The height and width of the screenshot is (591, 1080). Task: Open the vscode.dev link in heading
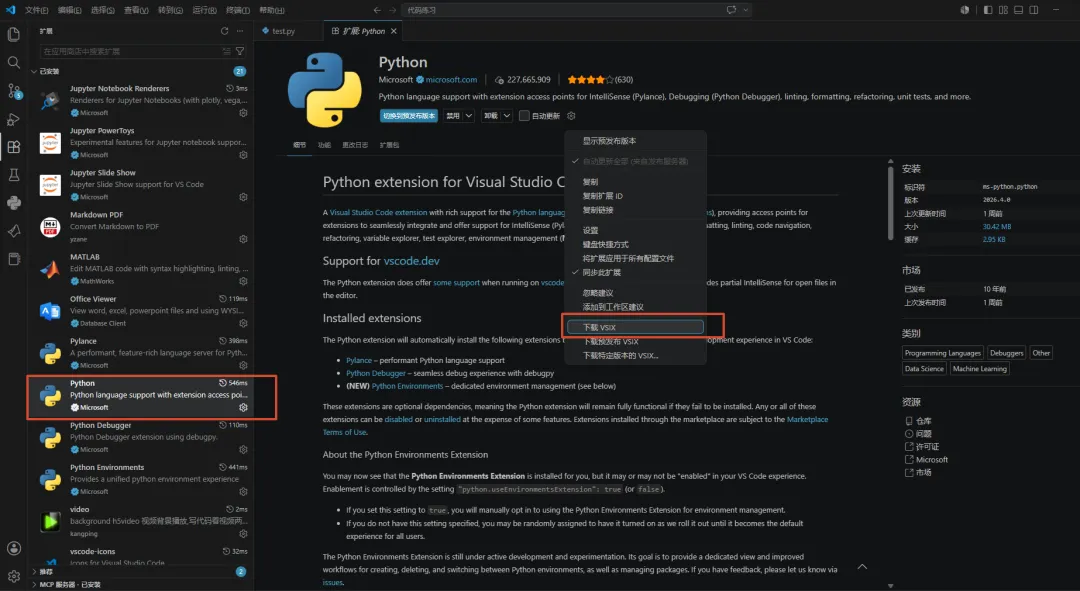pos(411,261)
